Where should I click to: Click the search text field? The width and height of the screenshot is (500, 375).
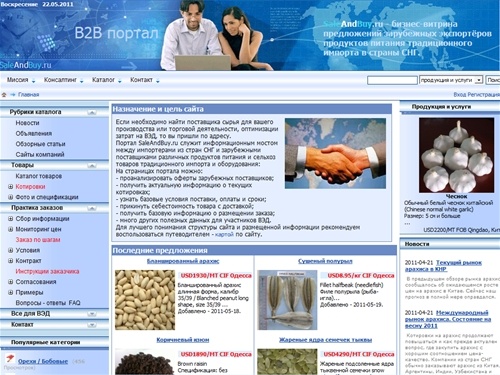point(392,80)
